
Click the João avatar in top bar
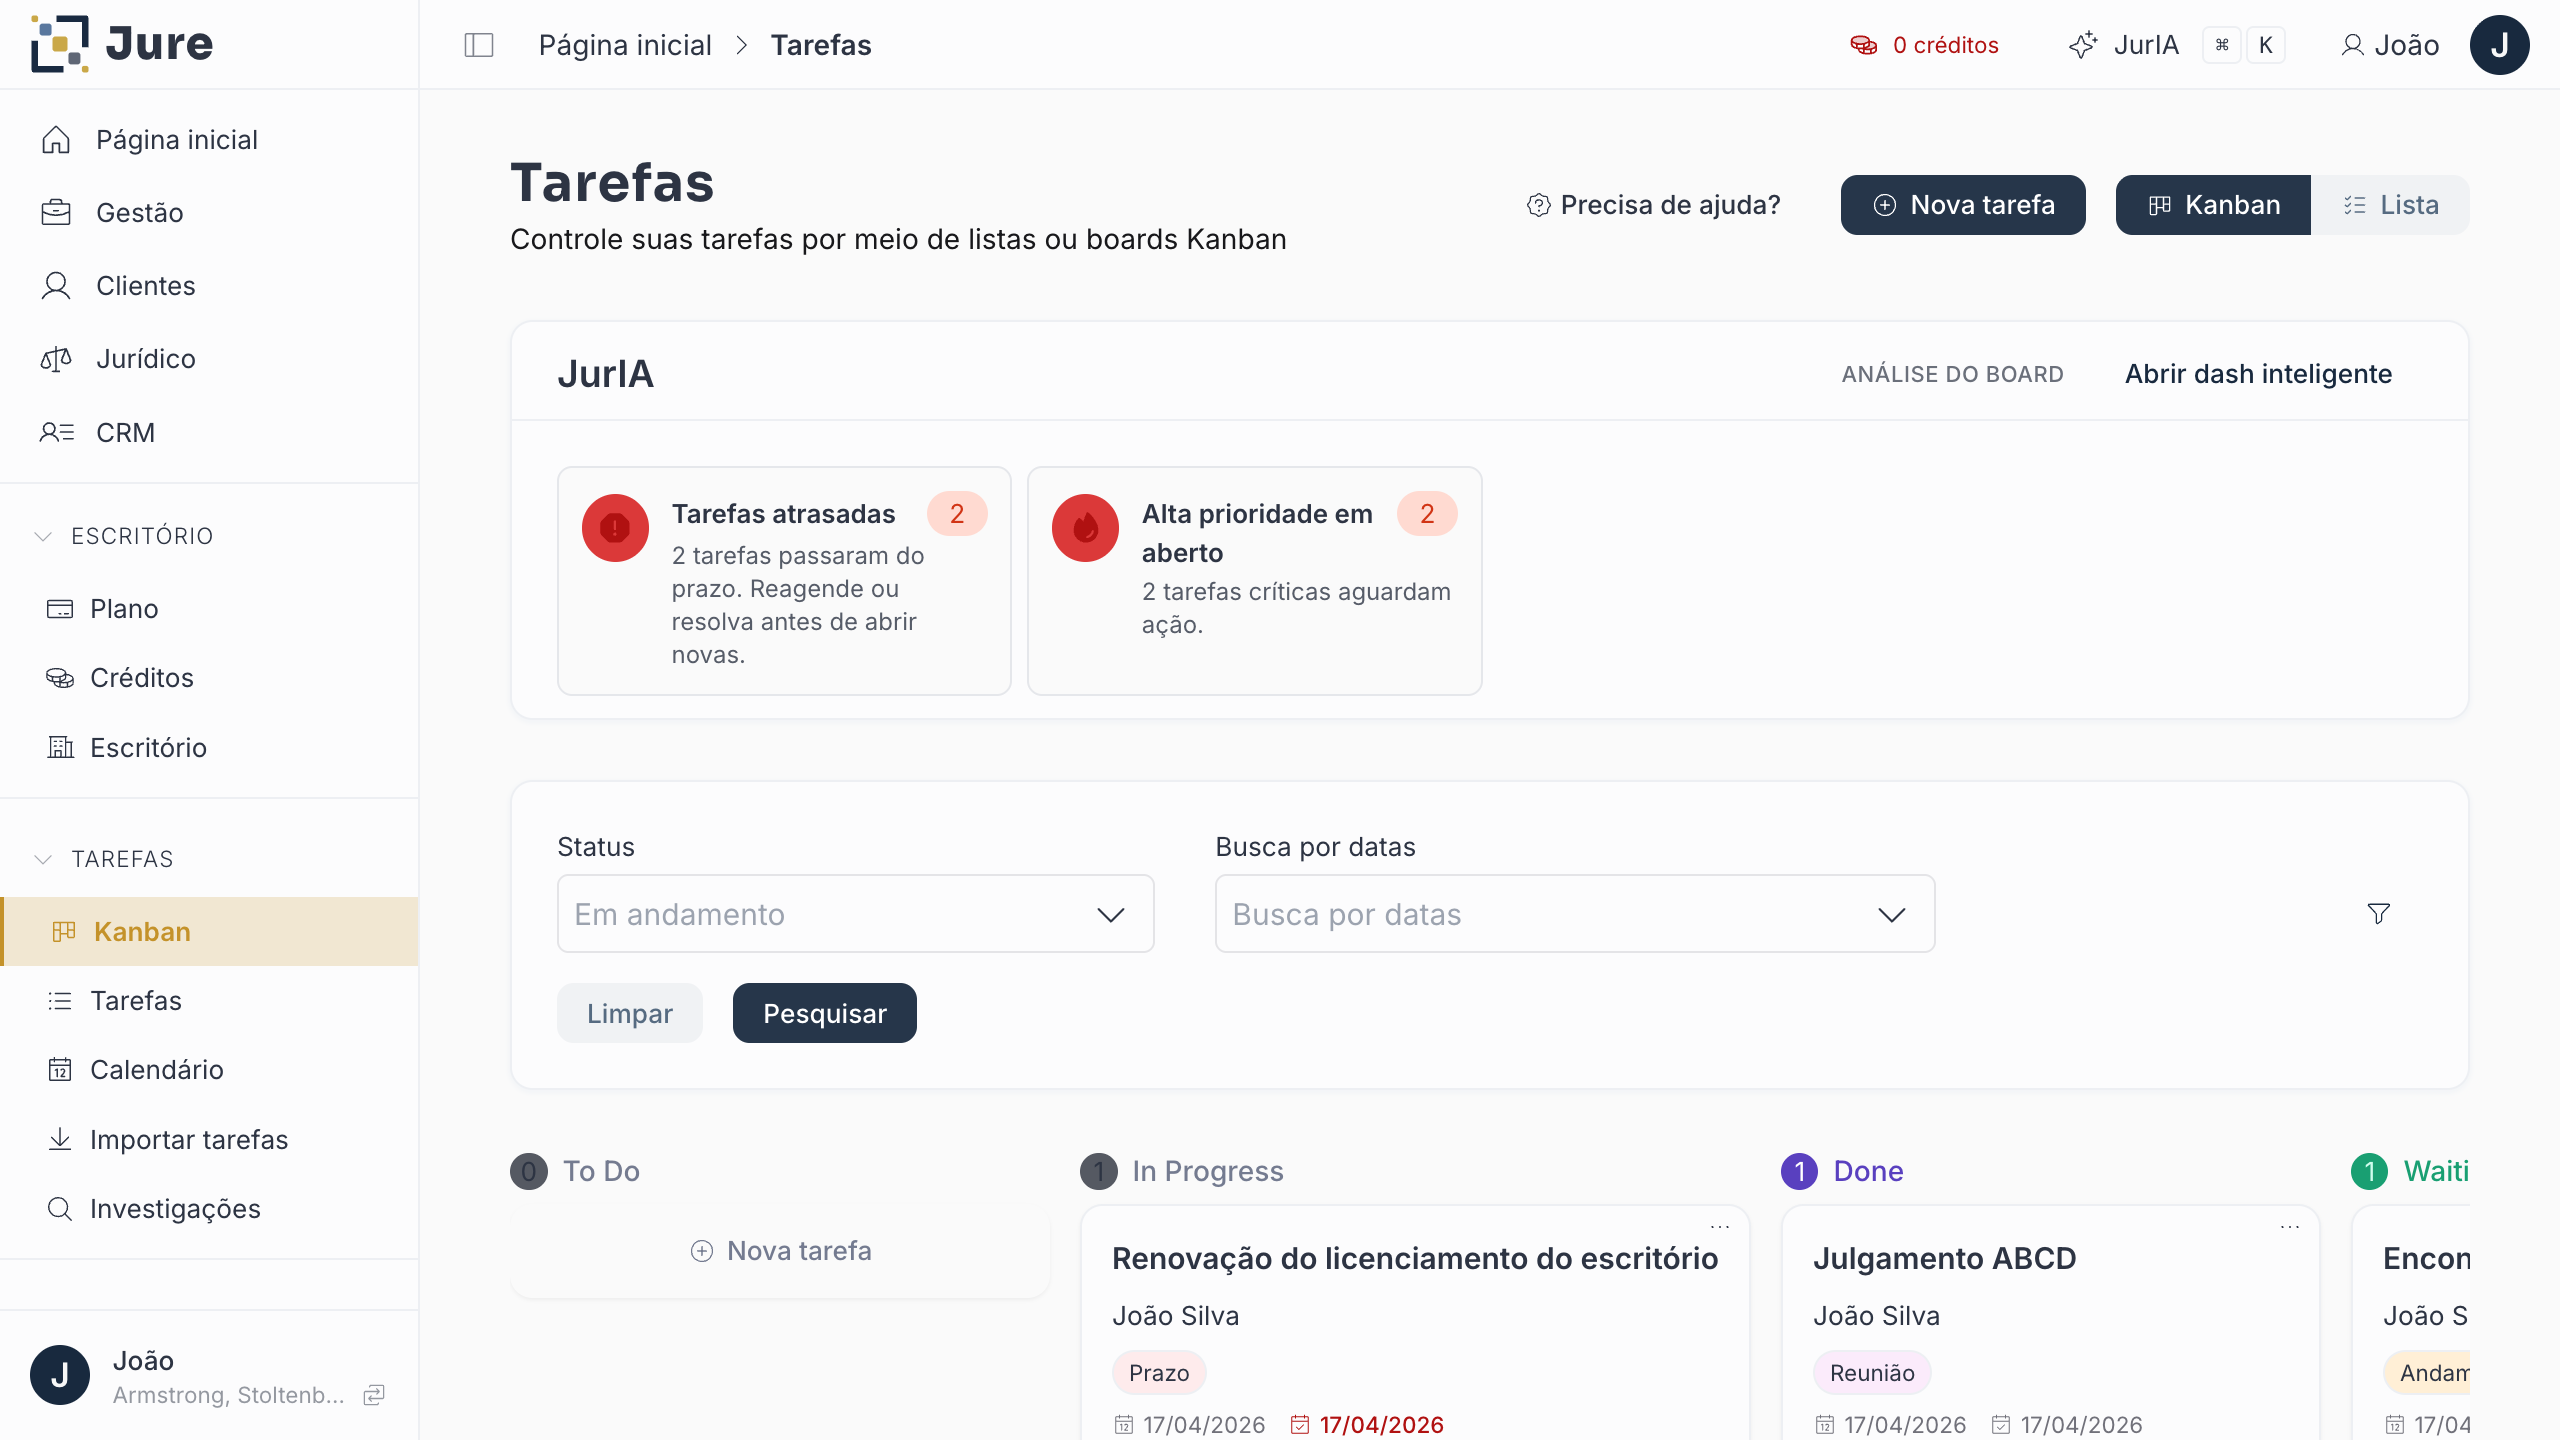[2499, 45]
